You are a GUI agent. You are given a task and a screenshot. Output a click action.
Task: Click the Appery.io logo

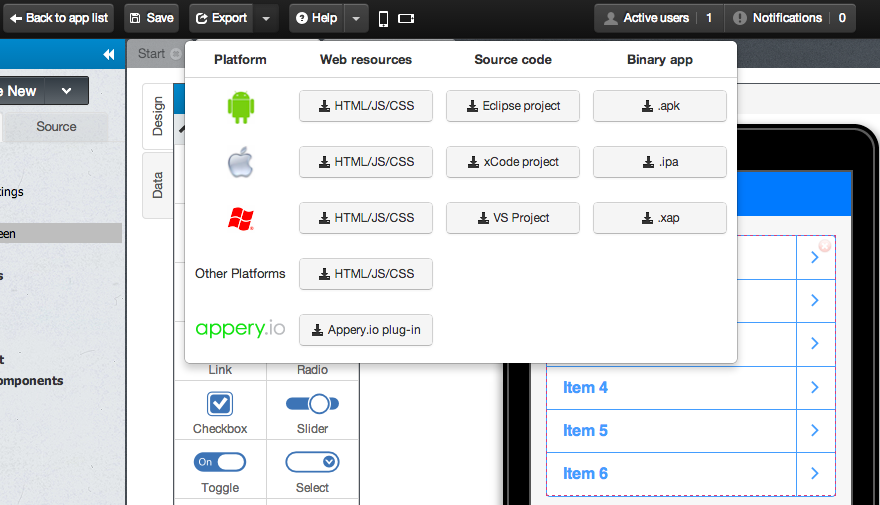pyautogui.click(x=240, y=330)
